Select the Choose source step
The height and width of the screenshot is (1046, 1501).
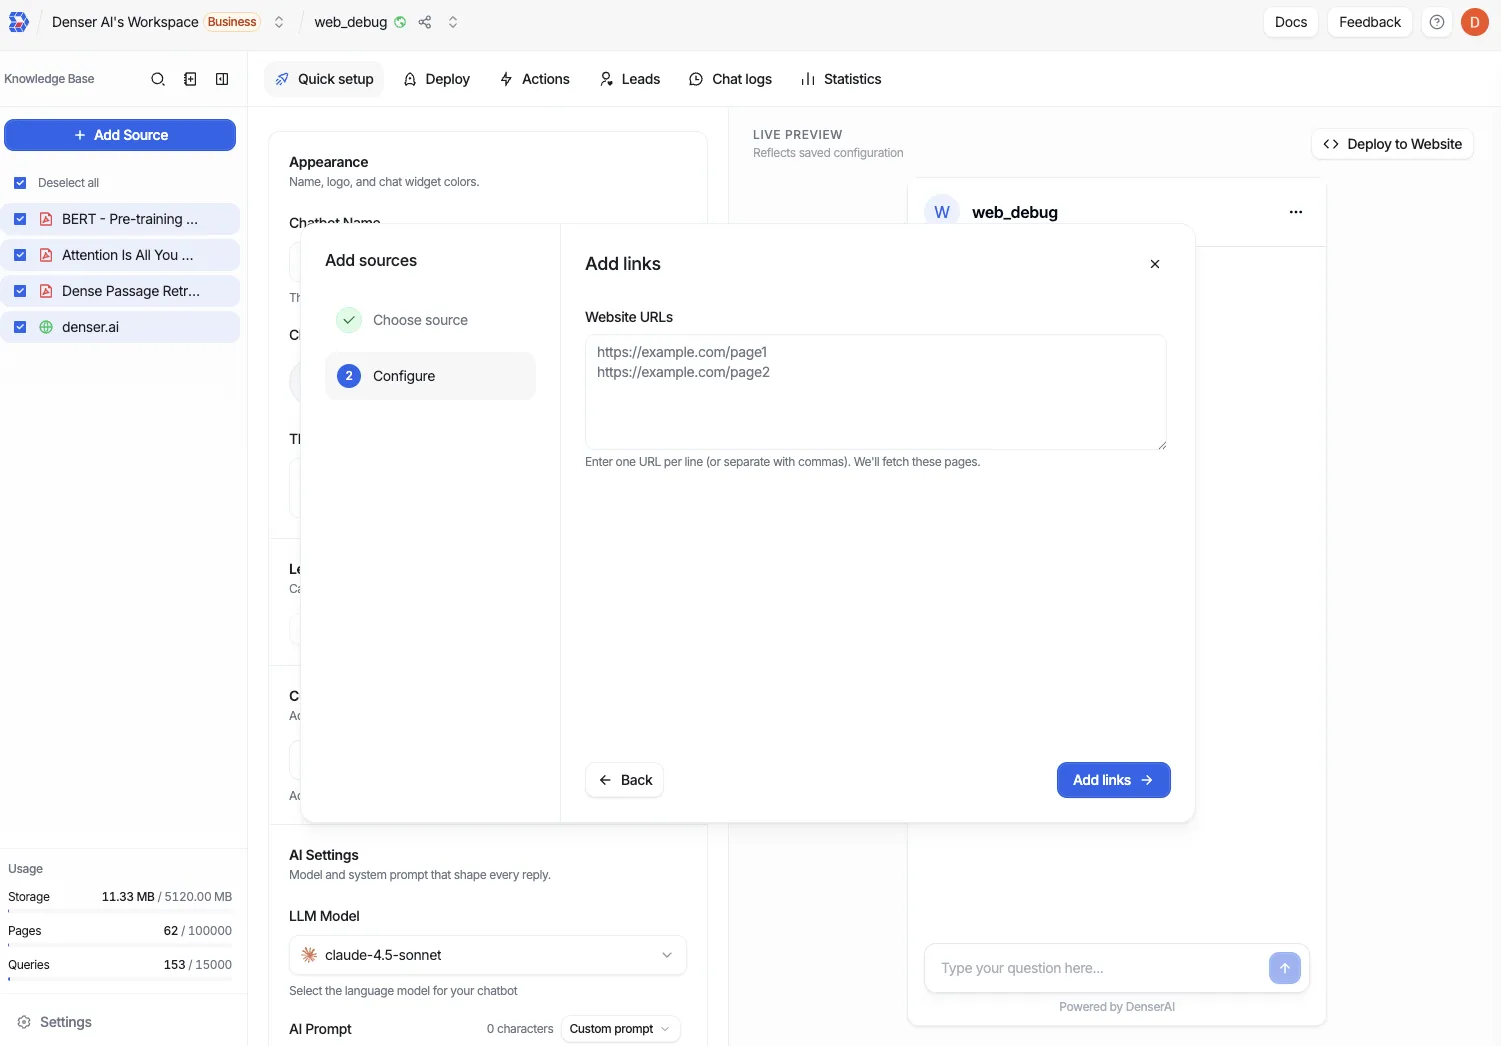(430, 320)
